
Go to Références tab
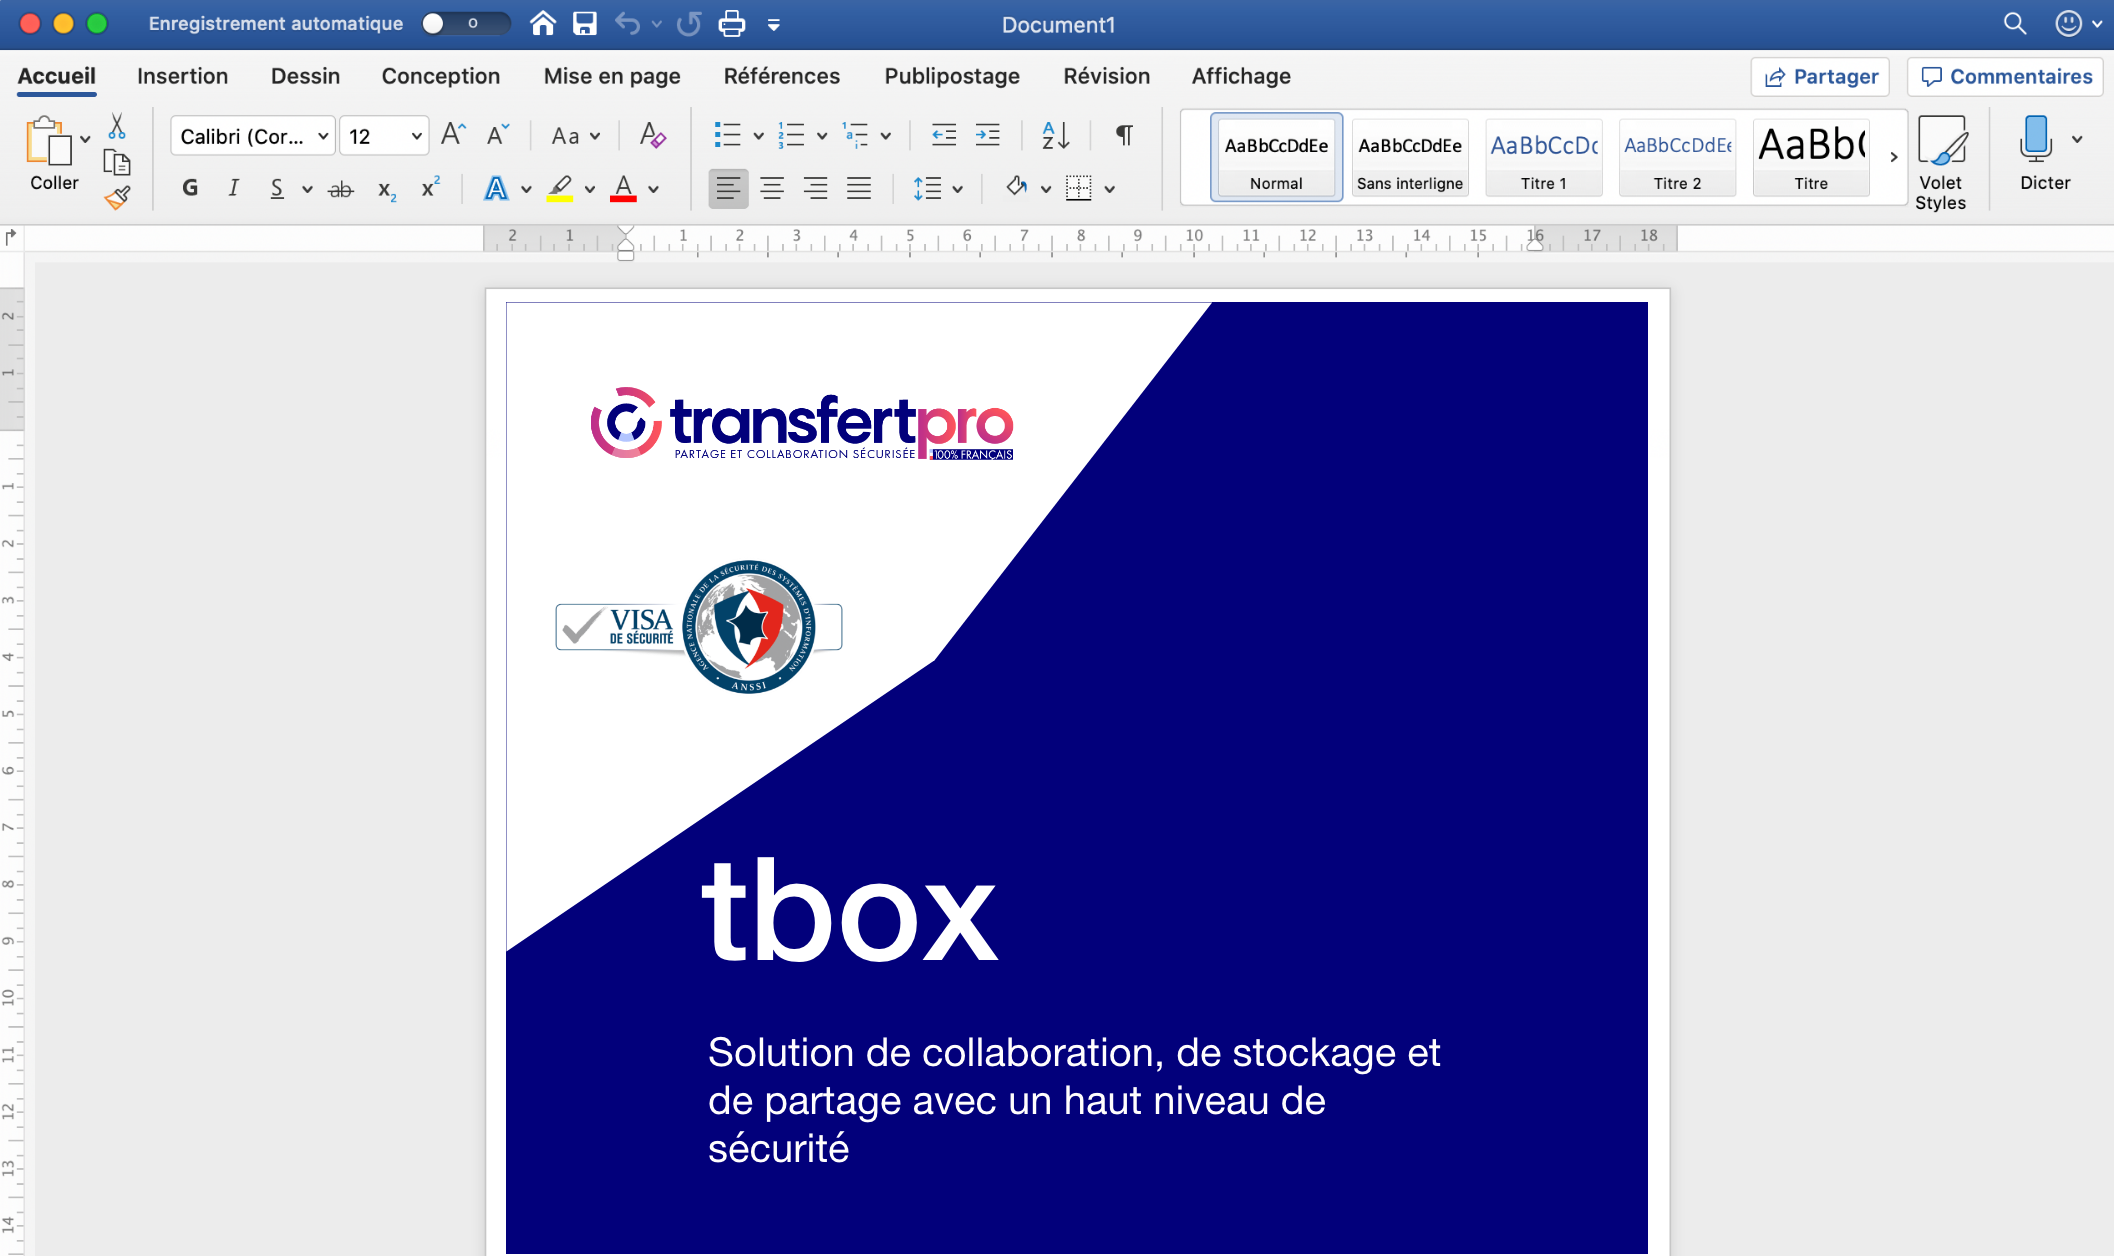(782, 76)
